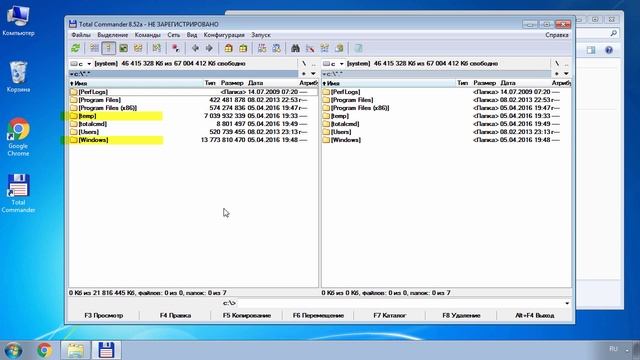Show directory tree view toolbar icon
The height and width of the screenshot is (360, 640).
(x=138, y=48)
